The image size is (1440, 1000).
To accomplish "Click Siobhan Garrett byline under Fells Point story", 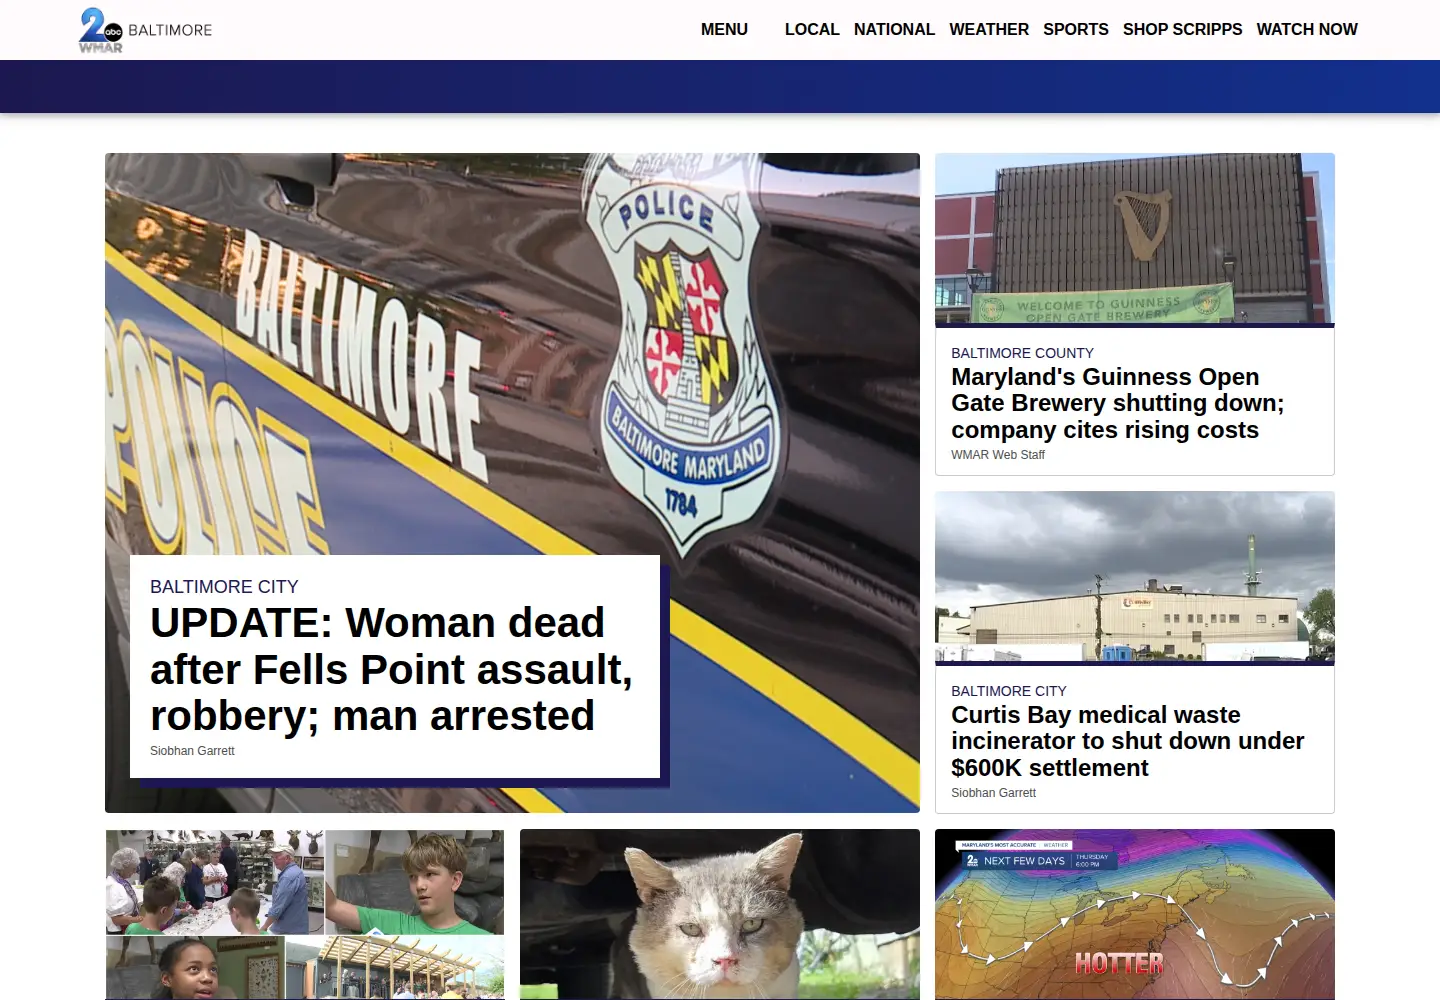I will pyautogui.click(x=192, y=751).
